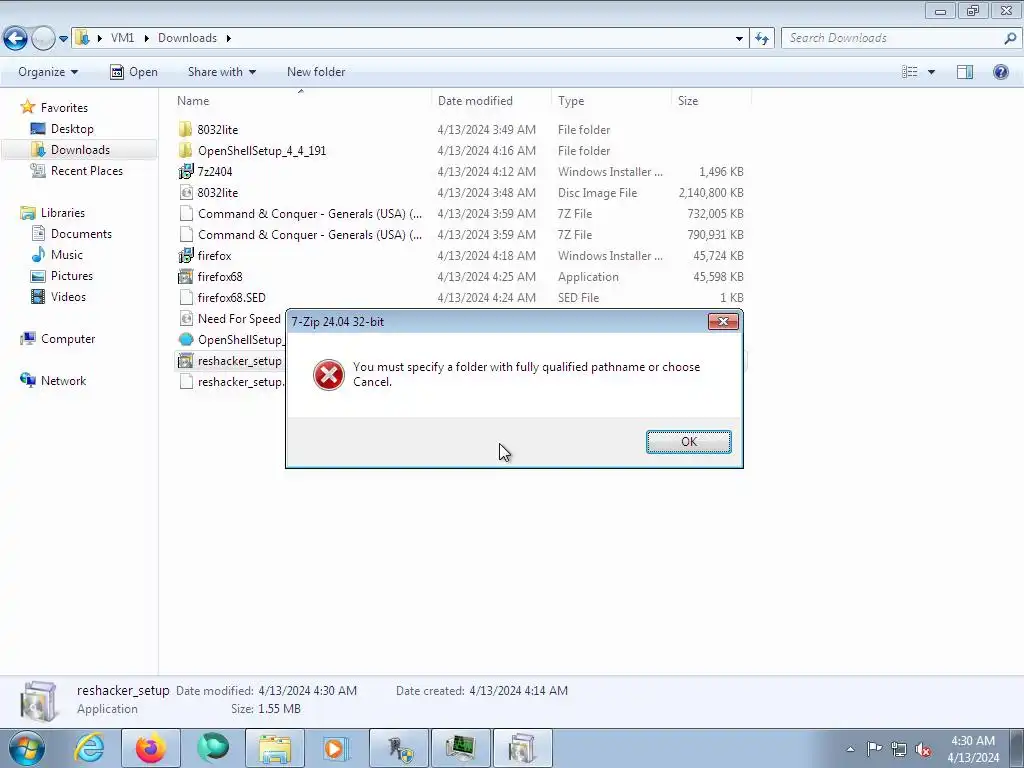This screenshot has width=1024, height=768.
Task: Open the Windows Start button
Action: (27, 748)
